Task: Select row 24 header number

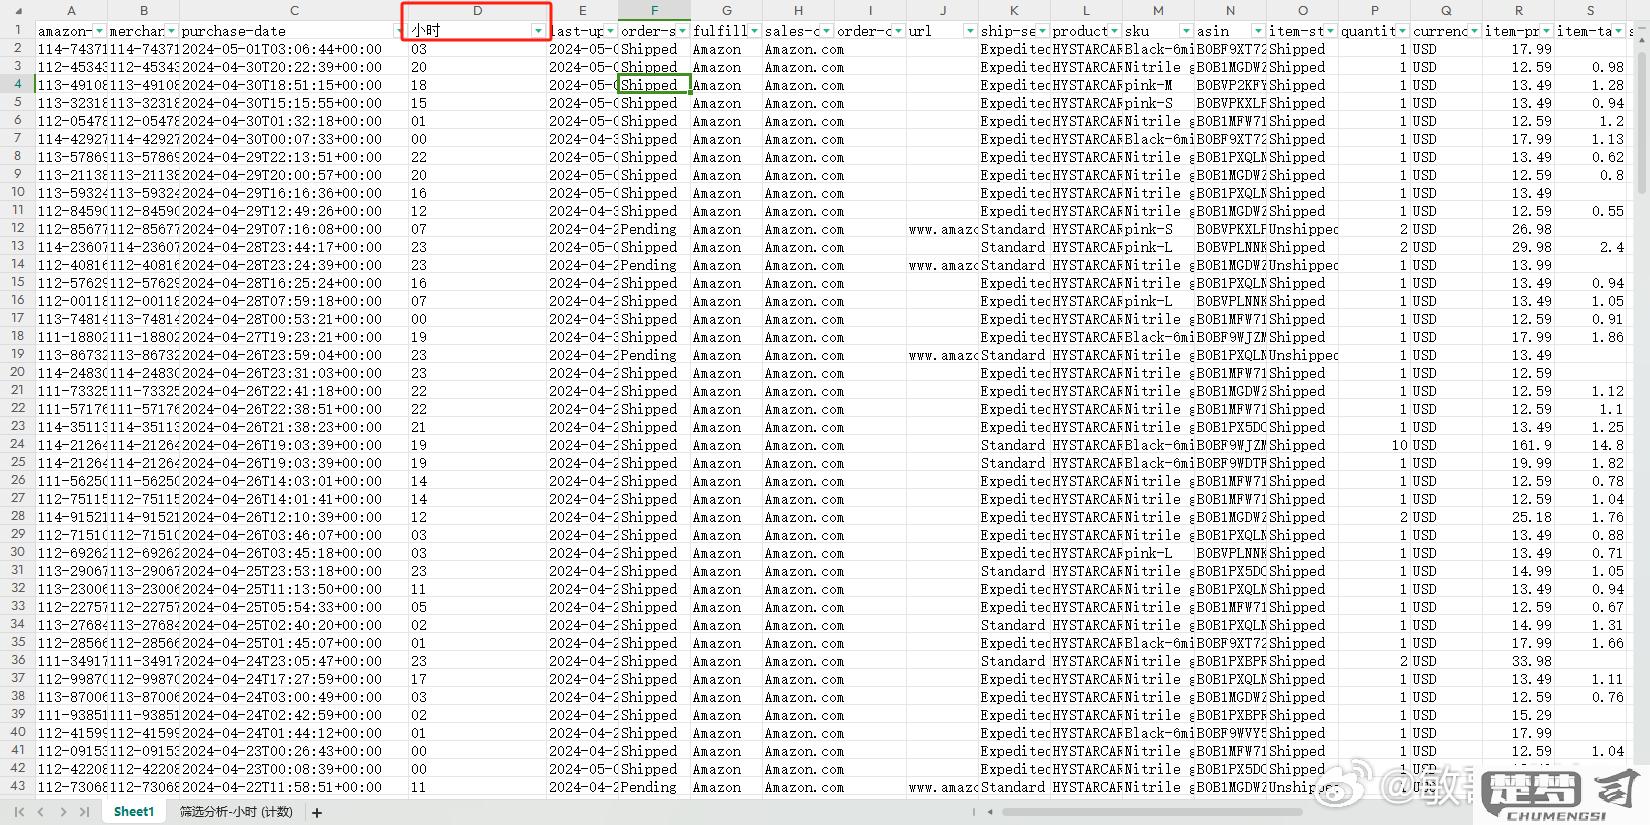Action: click(17, 444)
